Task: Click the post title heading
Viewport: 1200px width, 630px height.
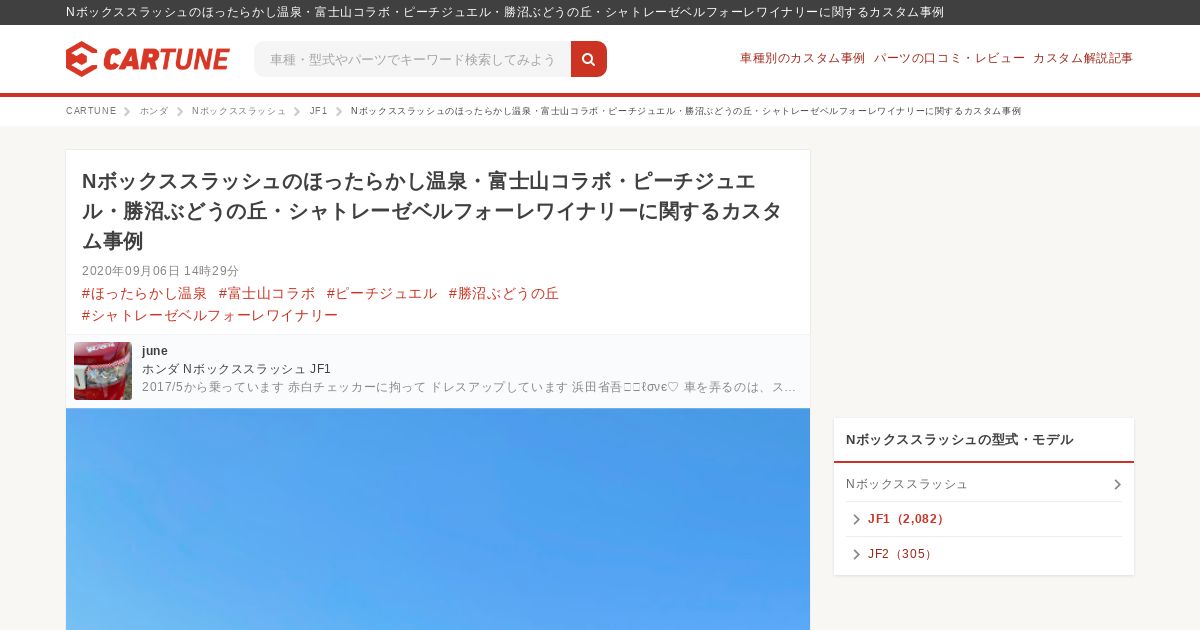Action: click(x=432, y=211)
